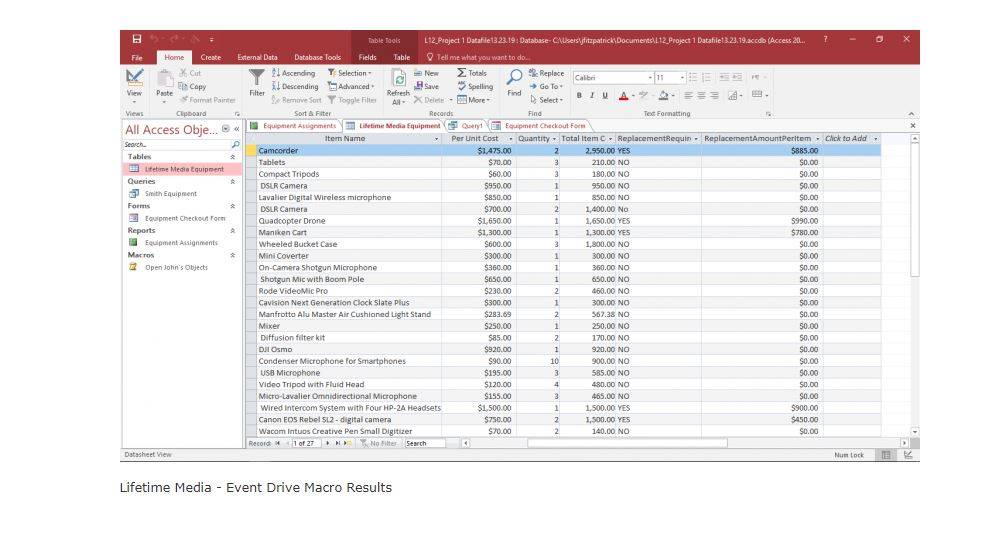Switch to Datasheet View in status bar

point(886,455)
